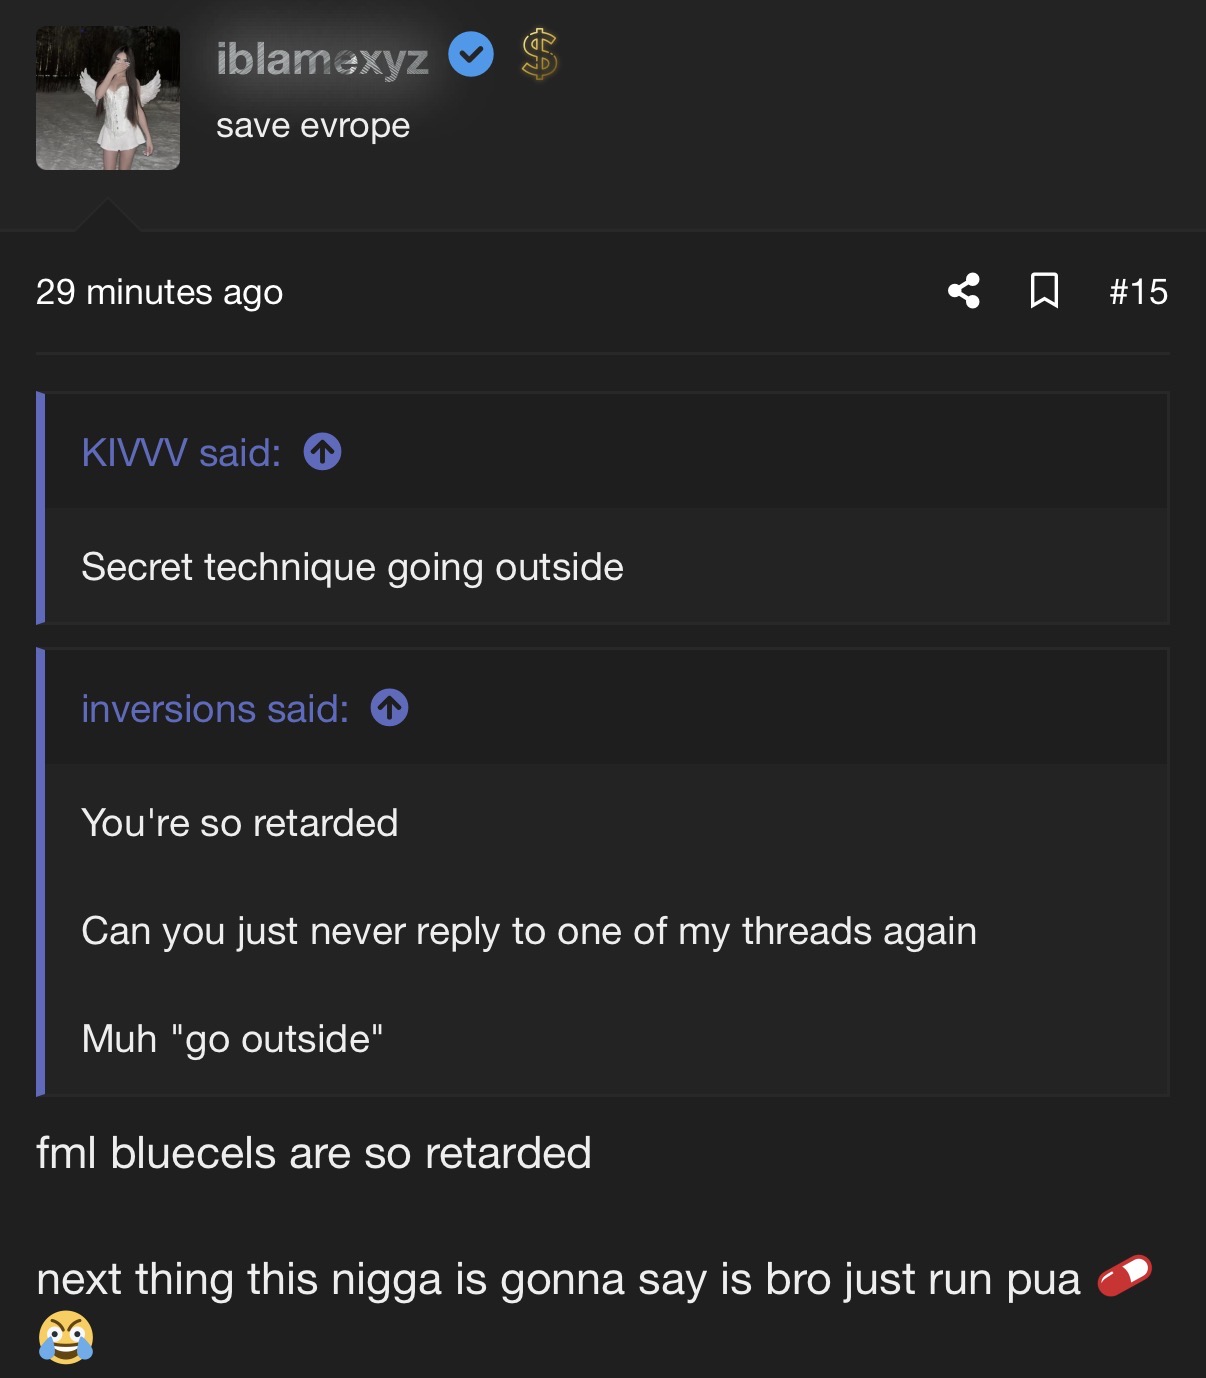Click the red pill emoji
This screenshot has height=1378, width=1206.
coord(1124,1277)
